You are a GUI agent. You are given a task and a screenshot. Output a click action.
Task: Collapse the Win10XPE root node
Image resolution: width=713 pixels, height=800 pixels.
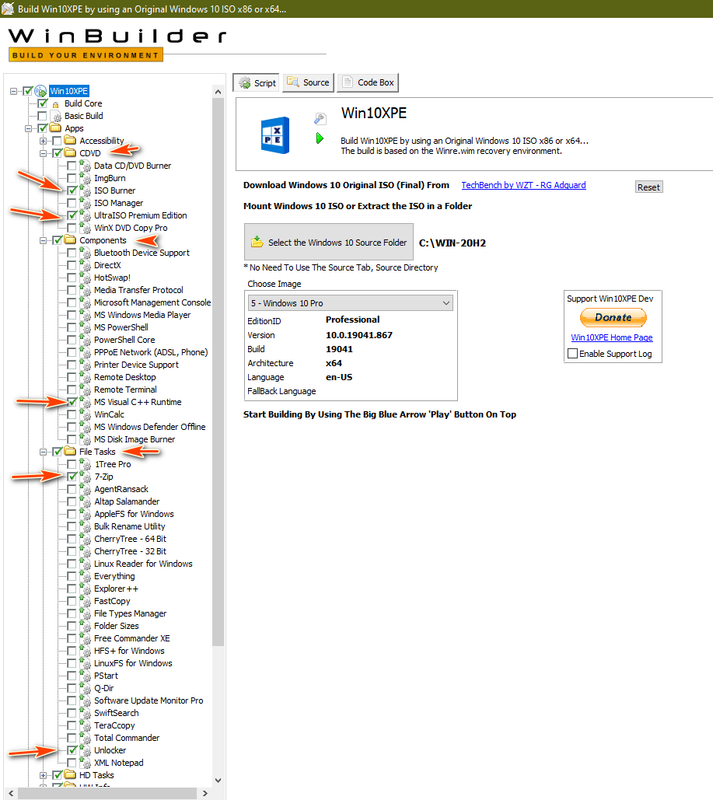(14, 91)
